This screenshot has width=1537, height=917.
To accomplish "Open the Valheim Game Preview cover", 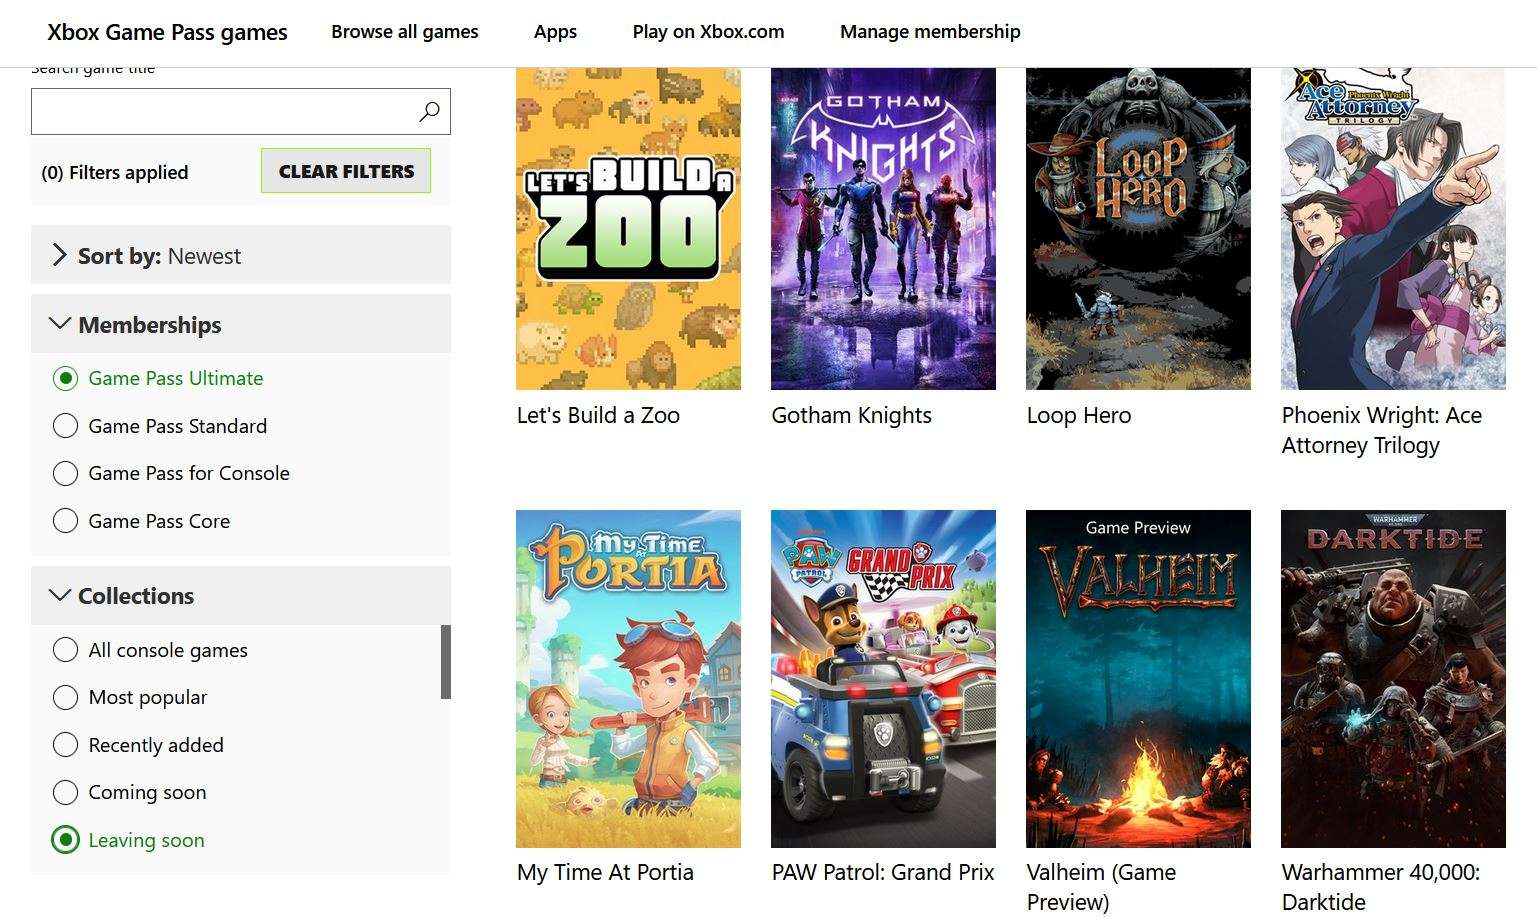I will coord(1138,679).
